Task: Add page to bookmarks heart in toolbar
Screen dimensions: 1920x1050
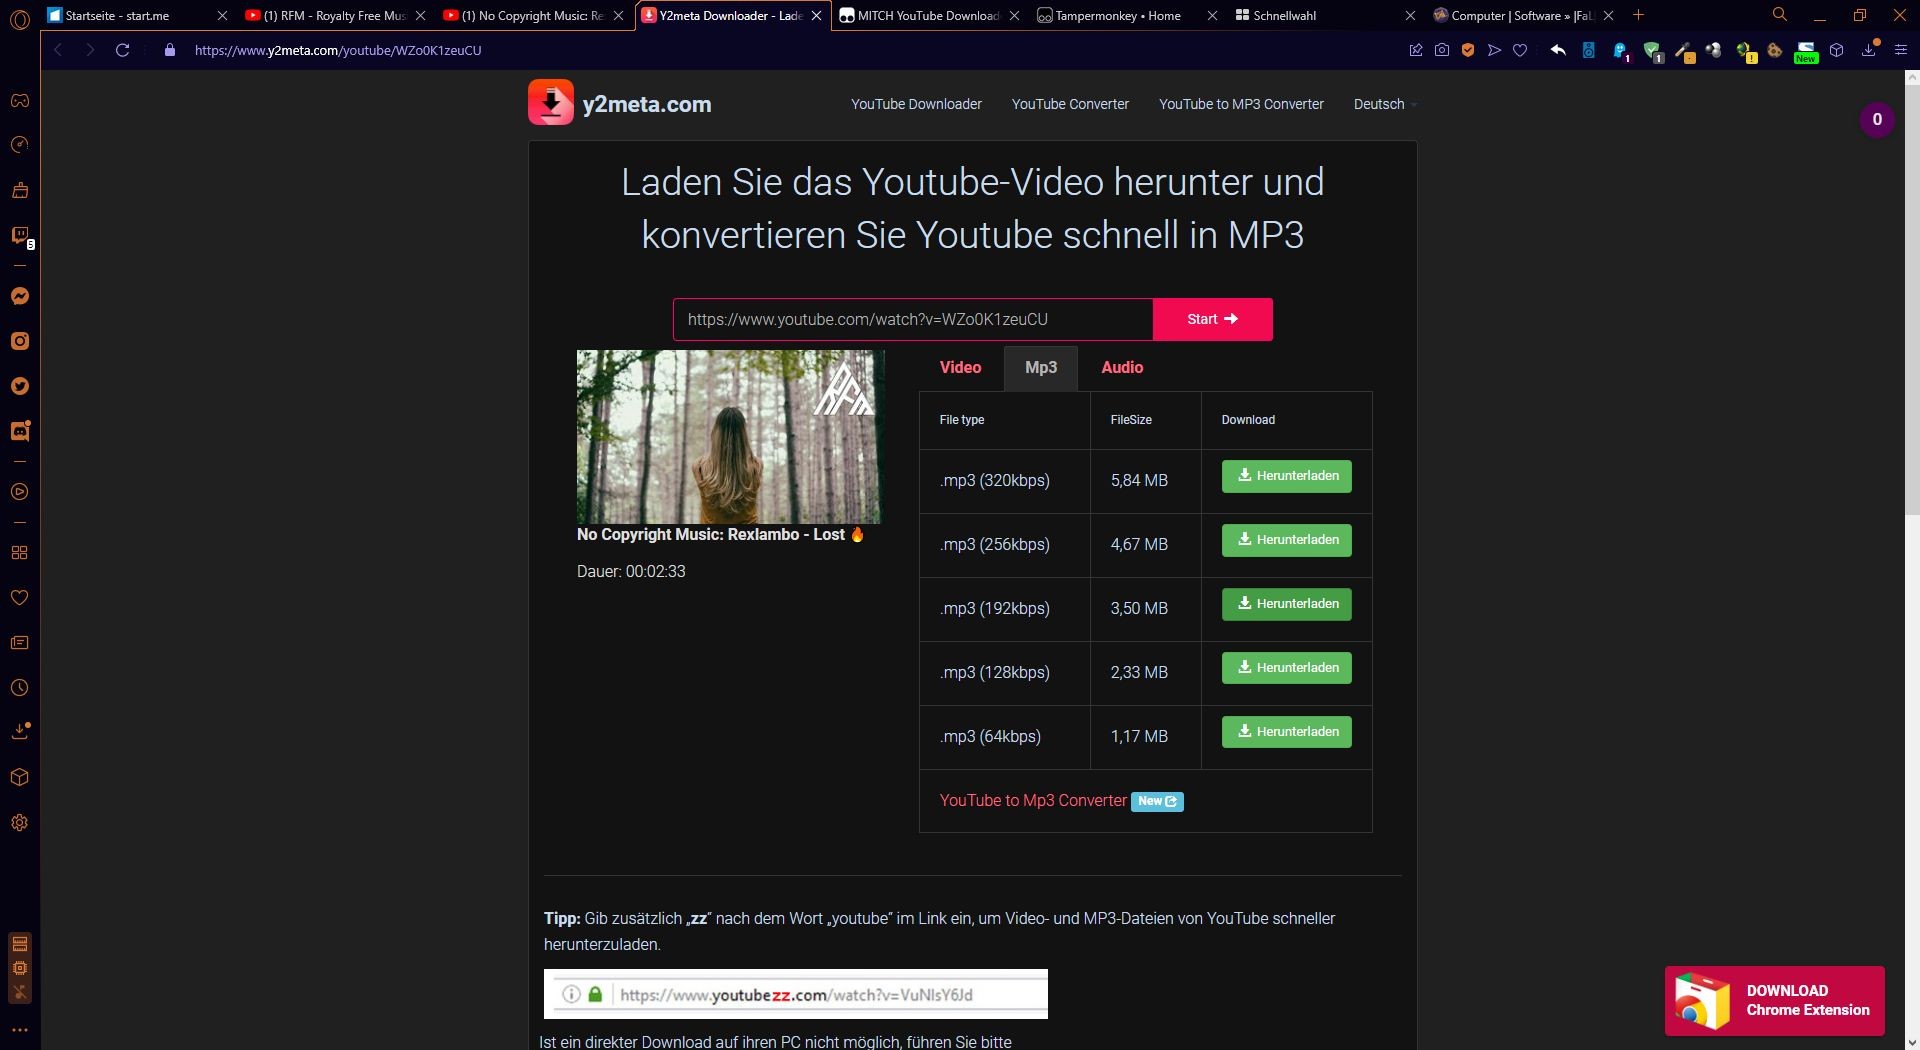Action: coord(1520,50)
